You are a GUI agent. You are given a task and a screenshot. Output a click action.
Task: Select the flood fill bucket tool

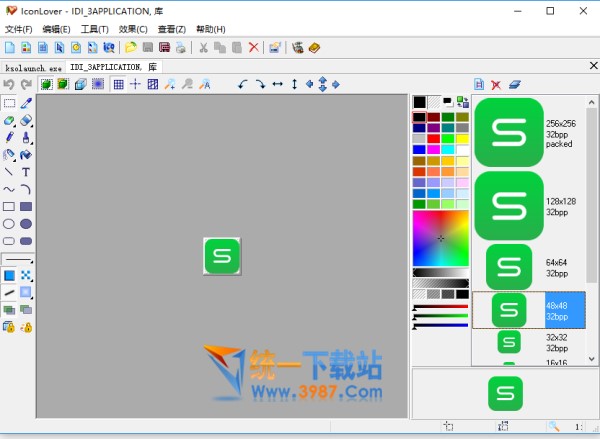[26, 155]
